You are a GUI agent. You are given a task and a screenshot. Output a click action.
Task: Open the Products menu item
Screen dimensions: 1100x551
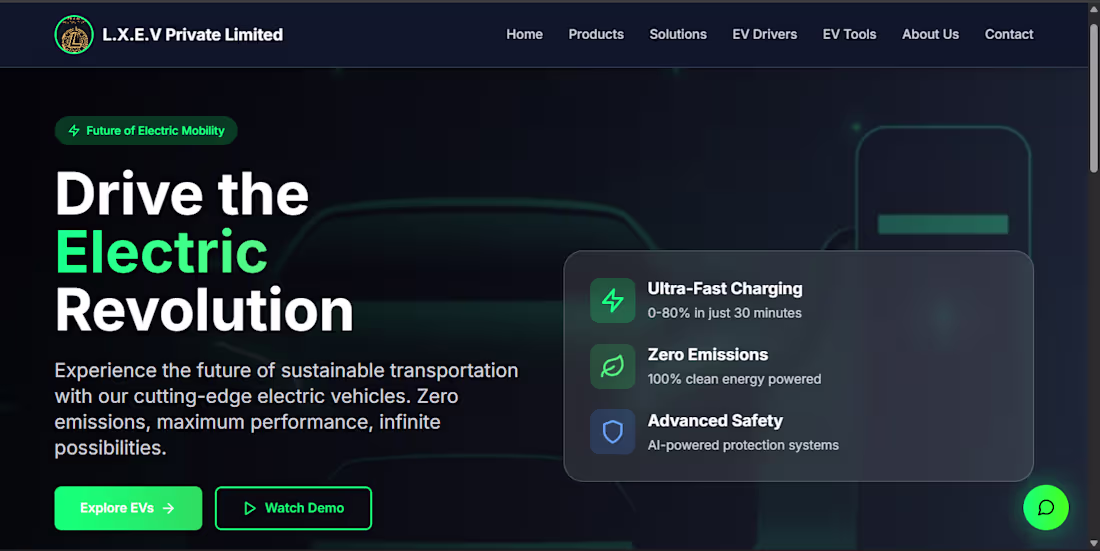coord(596,34)
